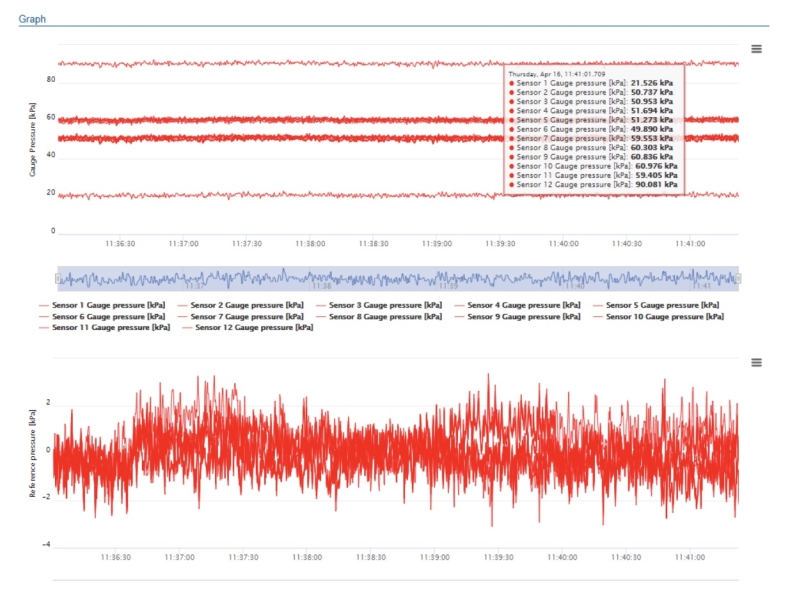Click the navigator's blue selected range area
Image resolution: width=790 pixels, height=591 pixels.
pyautogui.click(x=398, y=279)
